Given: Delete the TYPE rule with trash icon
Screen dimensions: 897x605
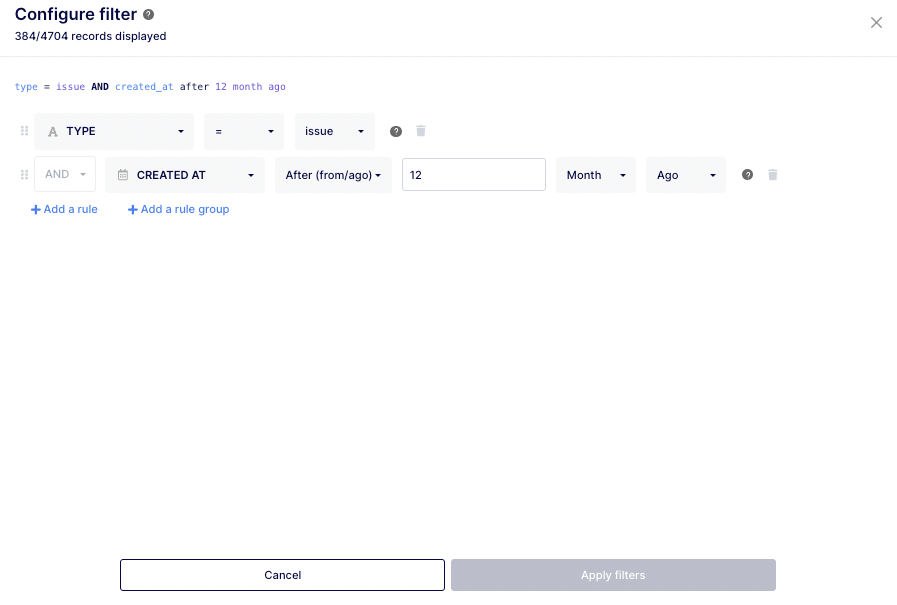Looking at the screenshot, I should 421,131.
